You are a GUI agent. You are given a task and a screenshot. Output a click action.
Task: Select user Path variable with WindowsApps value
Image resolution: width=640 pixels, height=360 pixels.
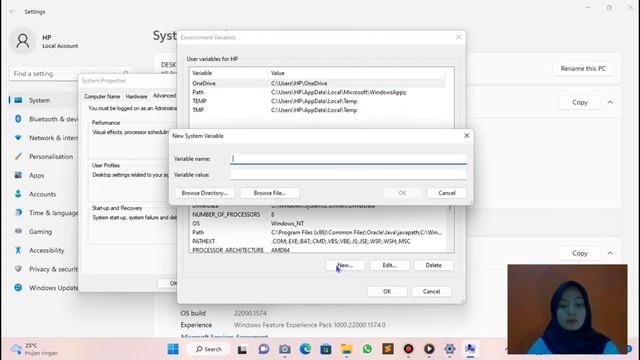point(318,92)
